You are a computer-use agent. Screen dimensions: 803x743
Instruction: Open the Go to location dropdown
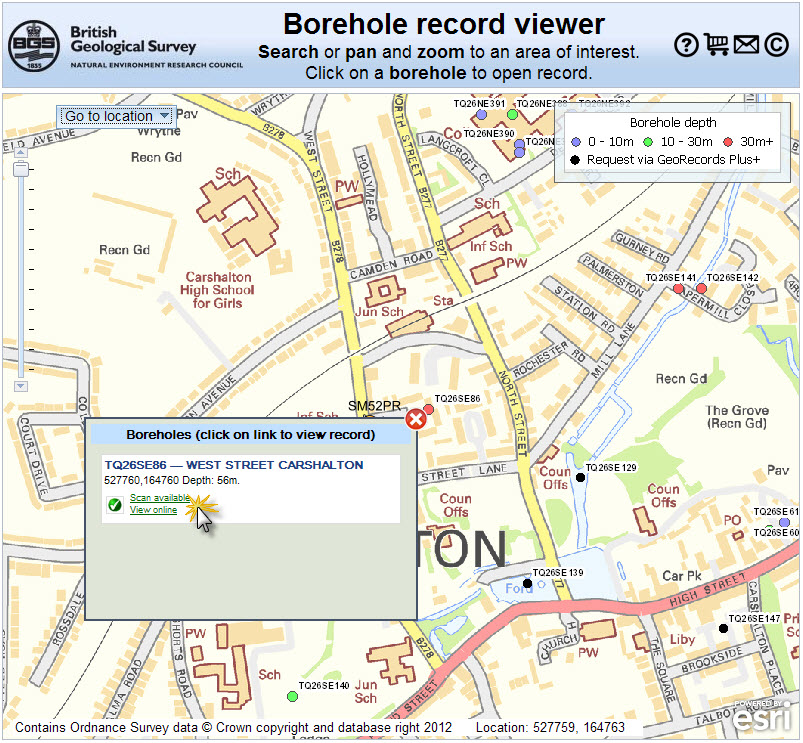point(116,116)
